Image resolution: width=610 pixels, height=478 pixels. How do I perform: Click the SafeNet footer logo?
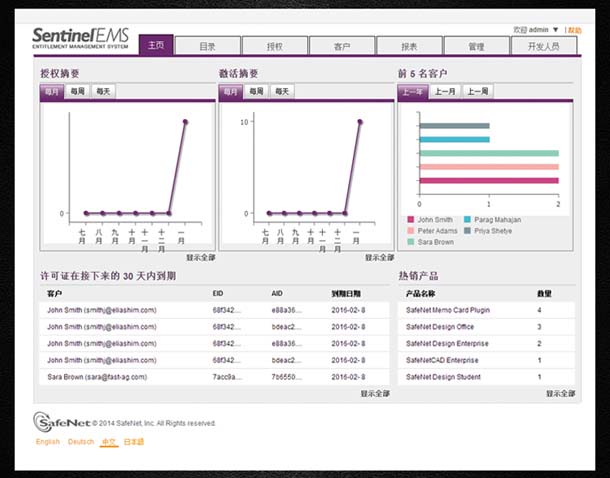61,422
